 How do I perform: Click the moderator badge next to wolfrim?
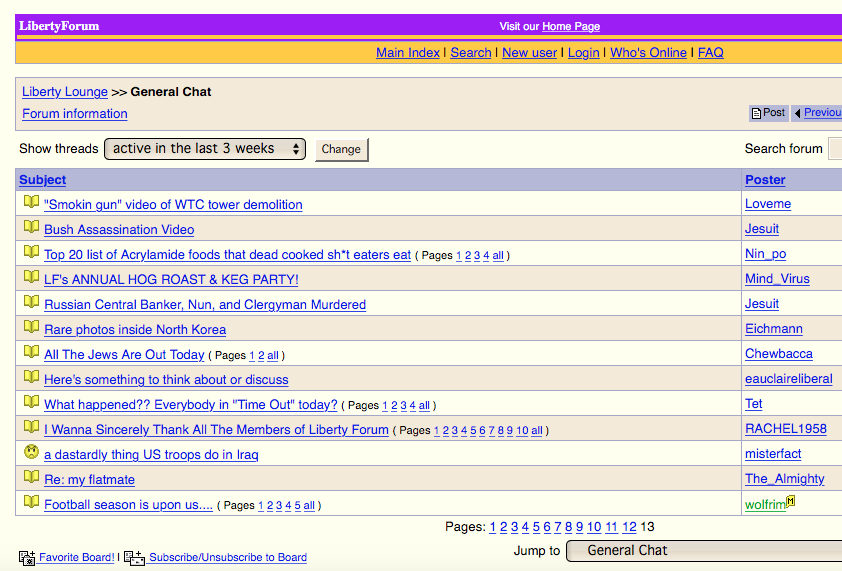(790, 502)
